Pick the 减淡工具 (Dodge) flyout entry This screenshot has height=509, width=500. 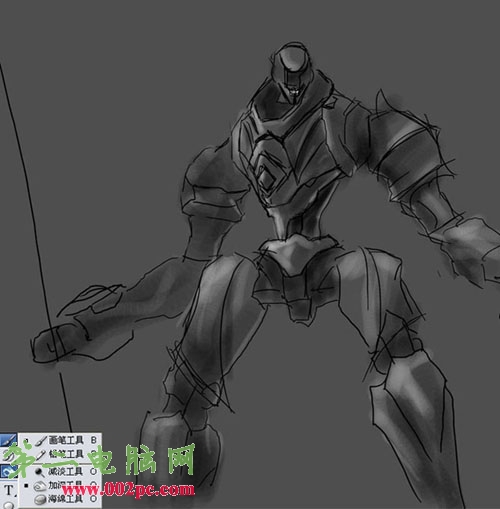[x=60, y=472]
